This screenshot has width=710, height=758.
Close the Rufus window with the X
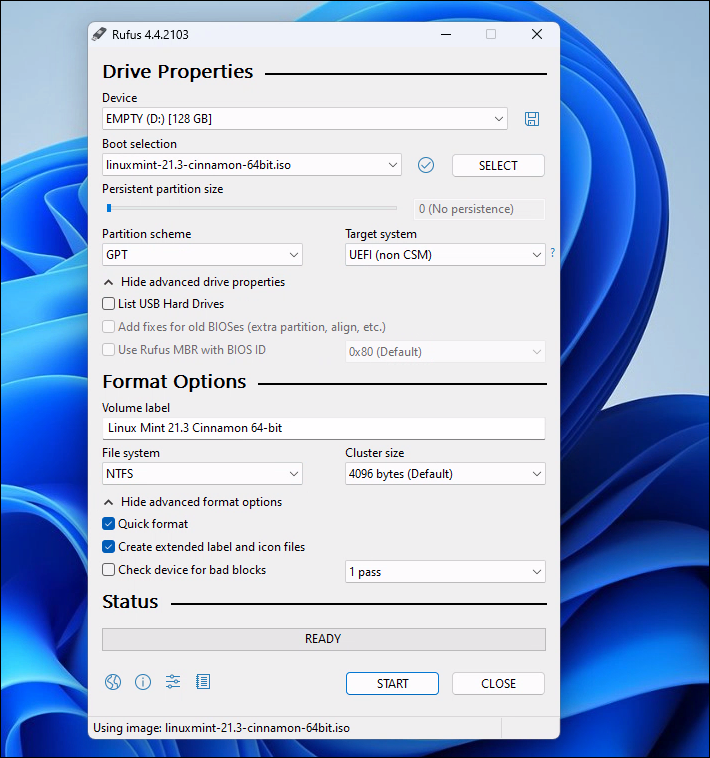pyautogui.click(x=537, y=34)
